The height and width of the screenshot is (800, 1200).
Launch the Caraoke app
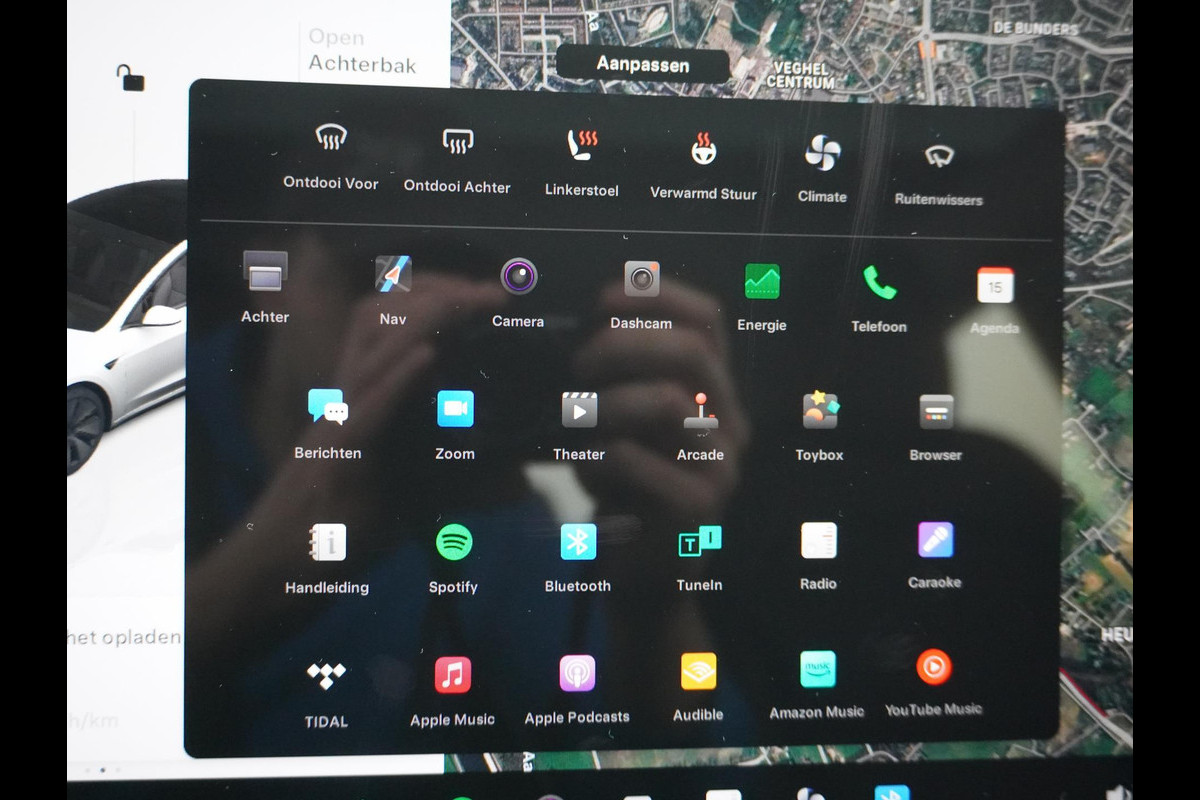936,540
